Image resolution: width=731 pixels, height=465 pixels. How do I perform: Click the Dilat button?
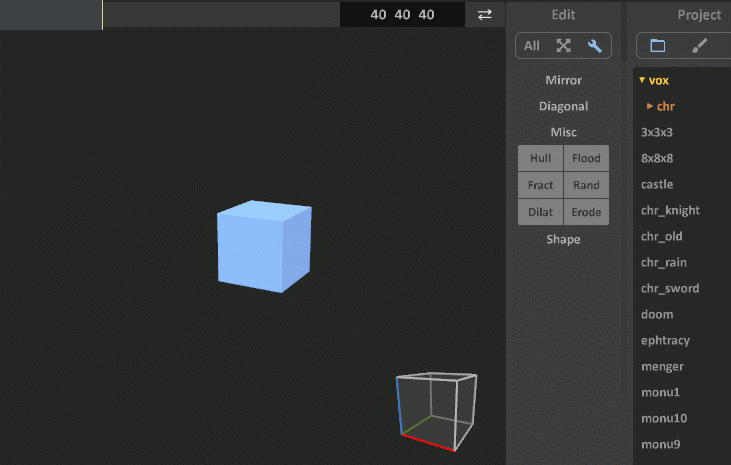click(540, 212)
